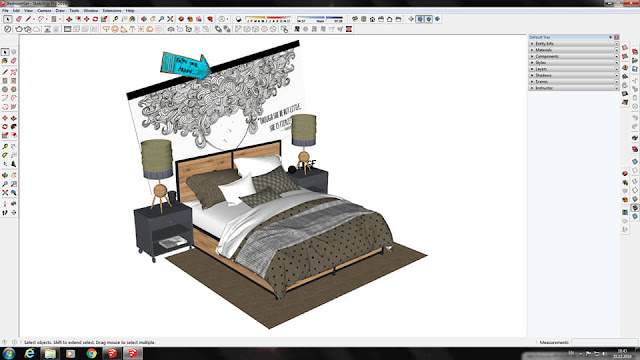Select the Look Around eye tool
This screenshot has width=640, height=360.
pyautogui.click(x=13, y=203)
